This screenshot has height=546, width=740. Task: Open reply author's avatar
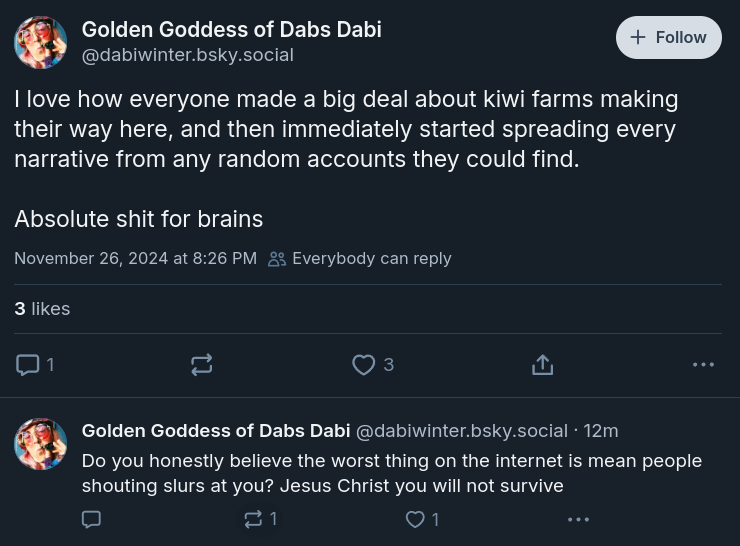click(41, 443)
